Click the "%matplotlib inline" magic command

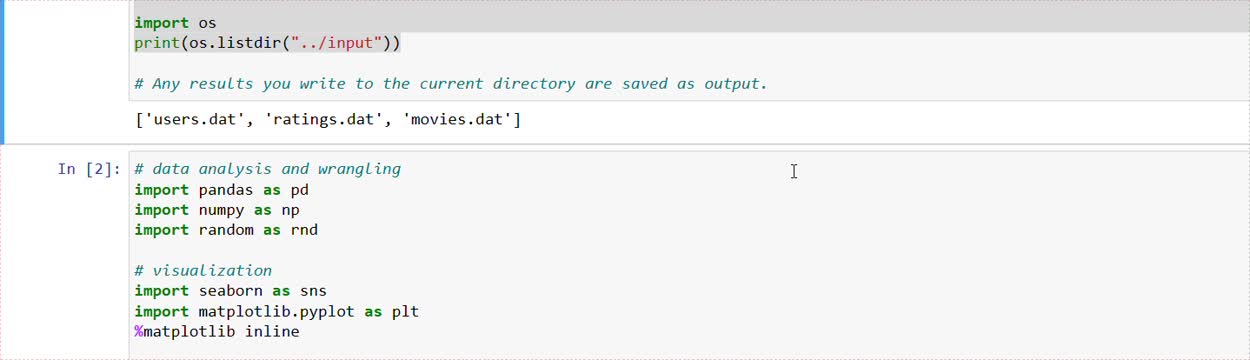pos(217,332)
